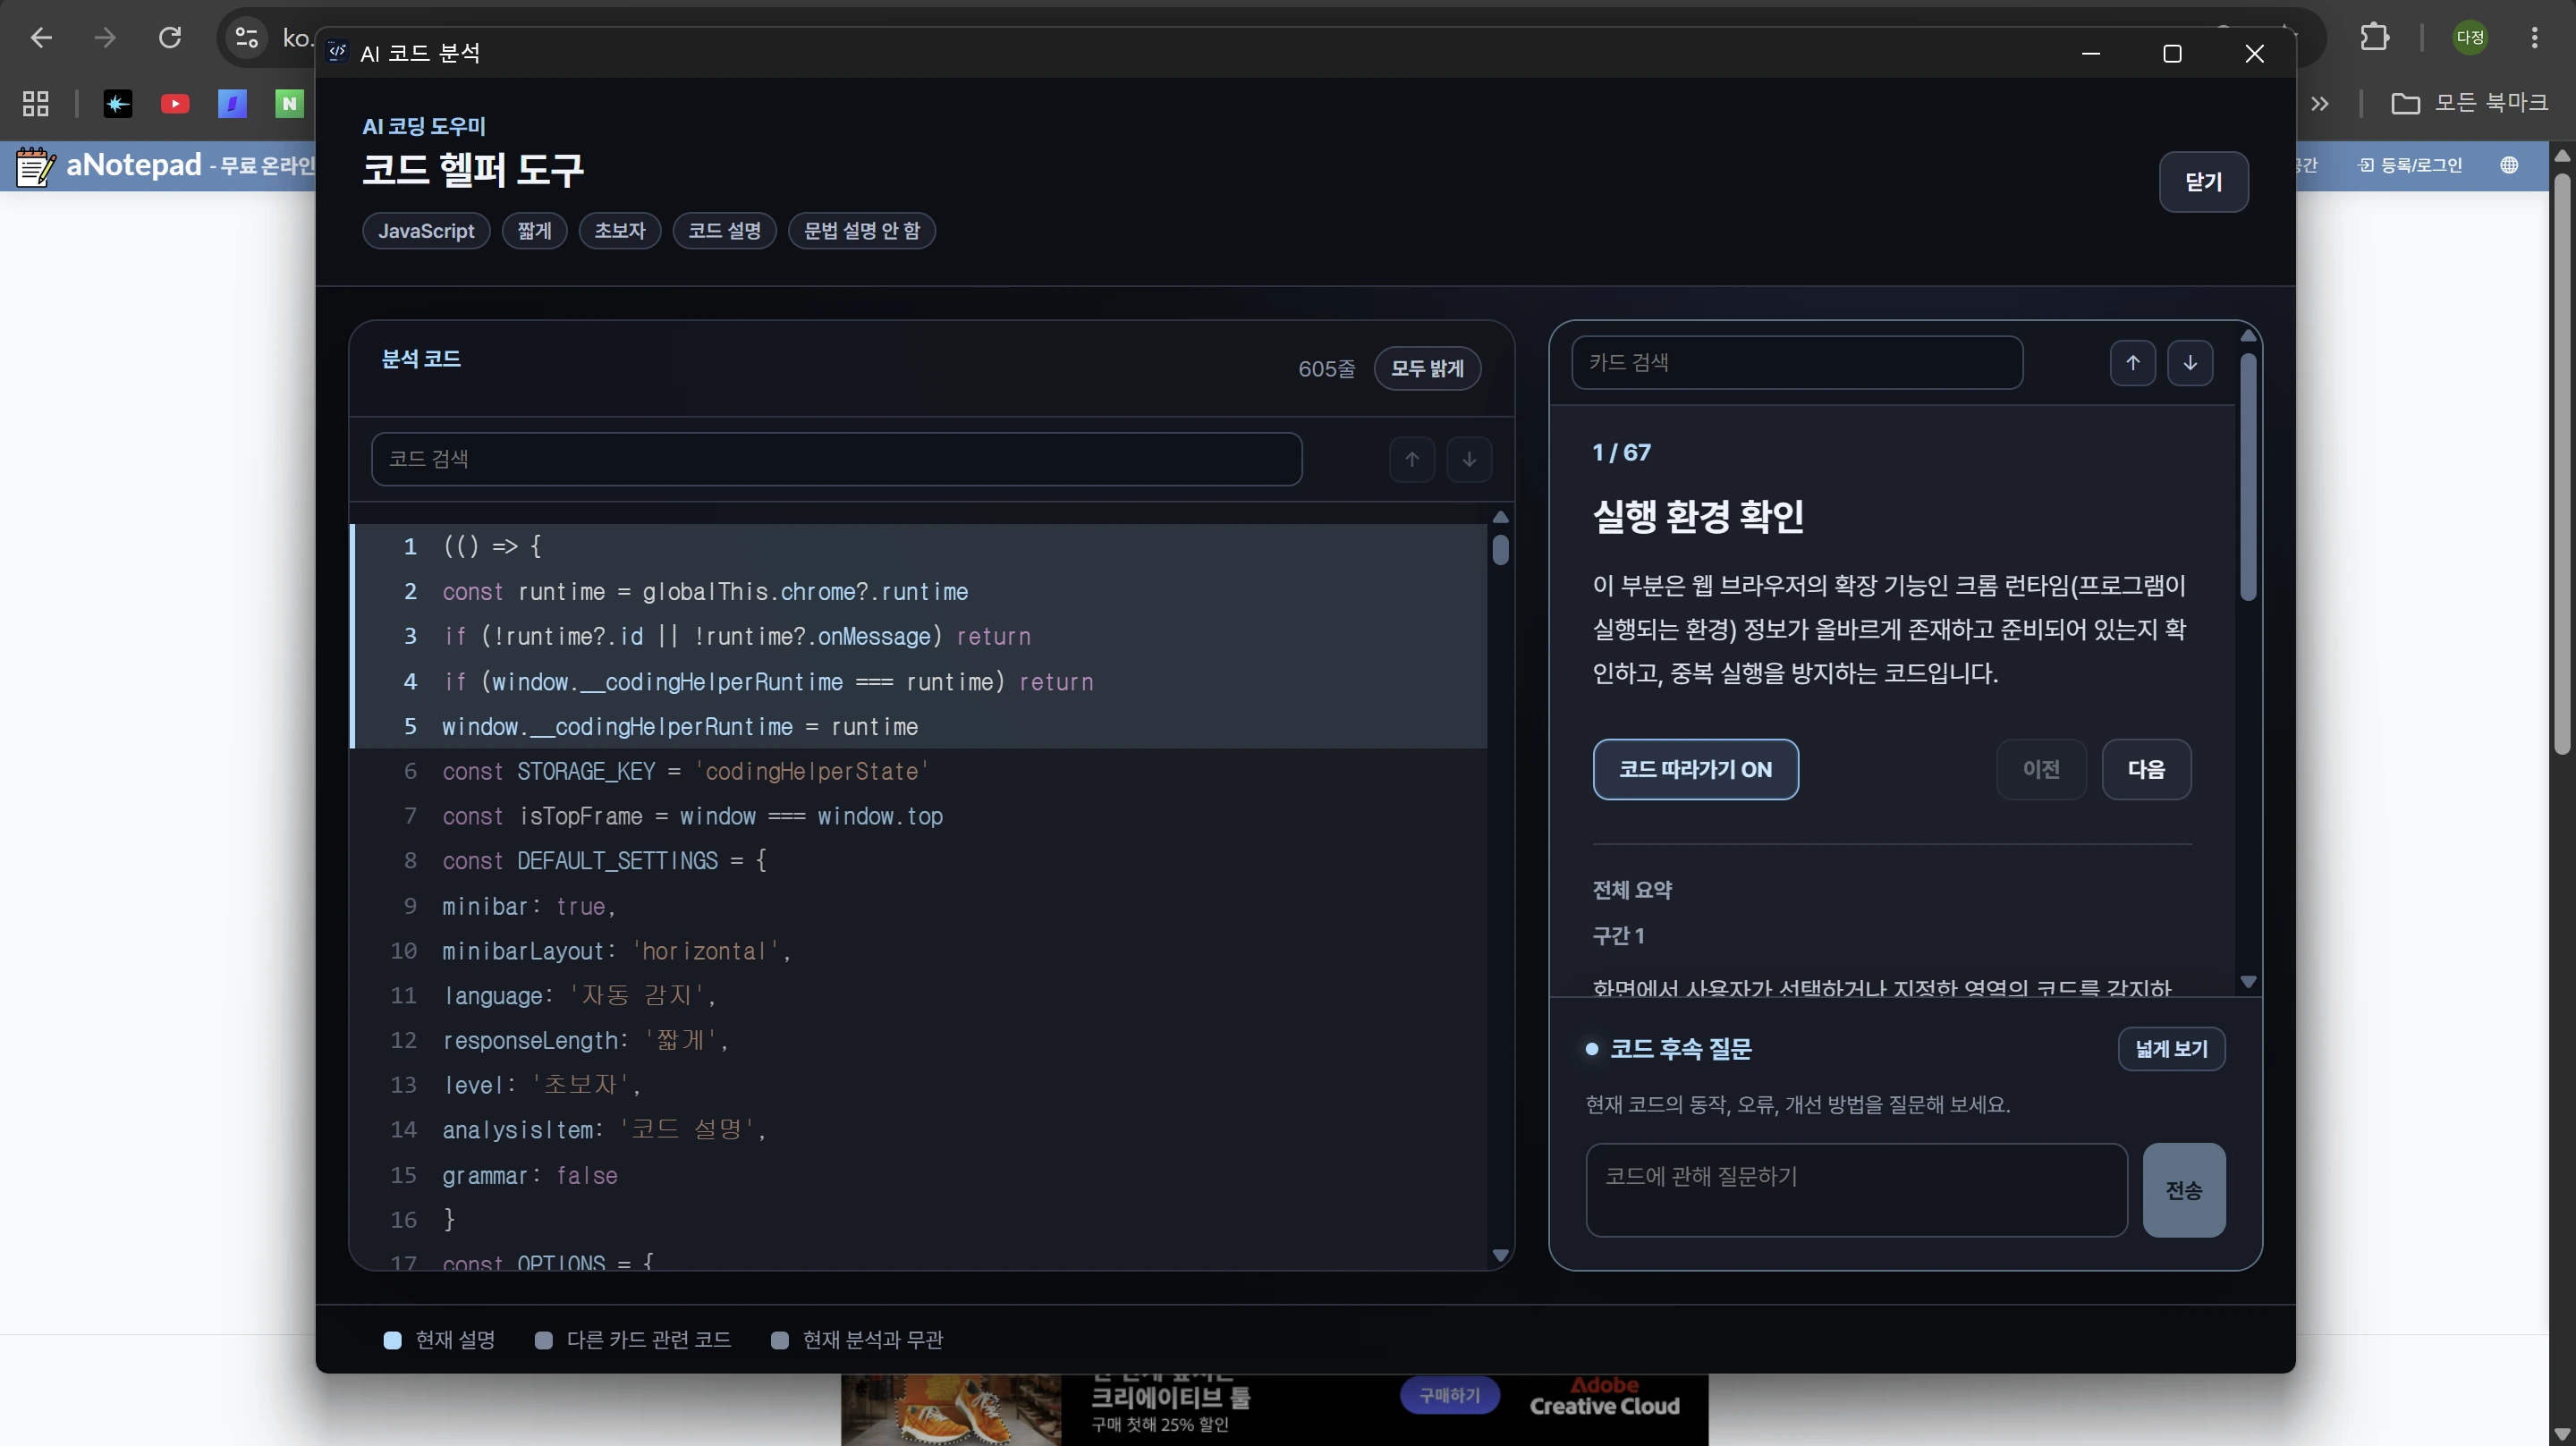Click the 605줄 line count label

(x=1327, y=369)
